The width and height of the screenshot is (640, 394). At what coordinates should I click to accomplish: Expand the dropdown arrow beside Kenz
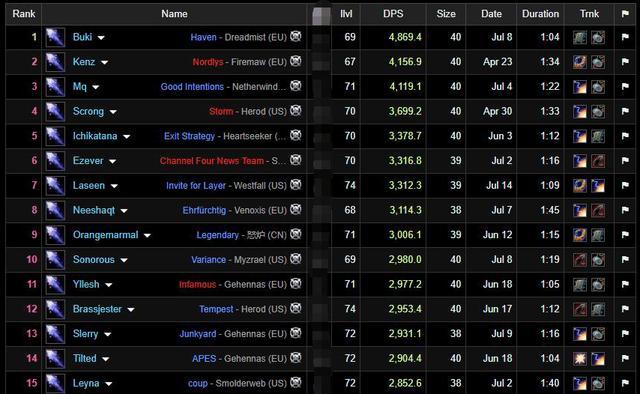tap(104, 62)
